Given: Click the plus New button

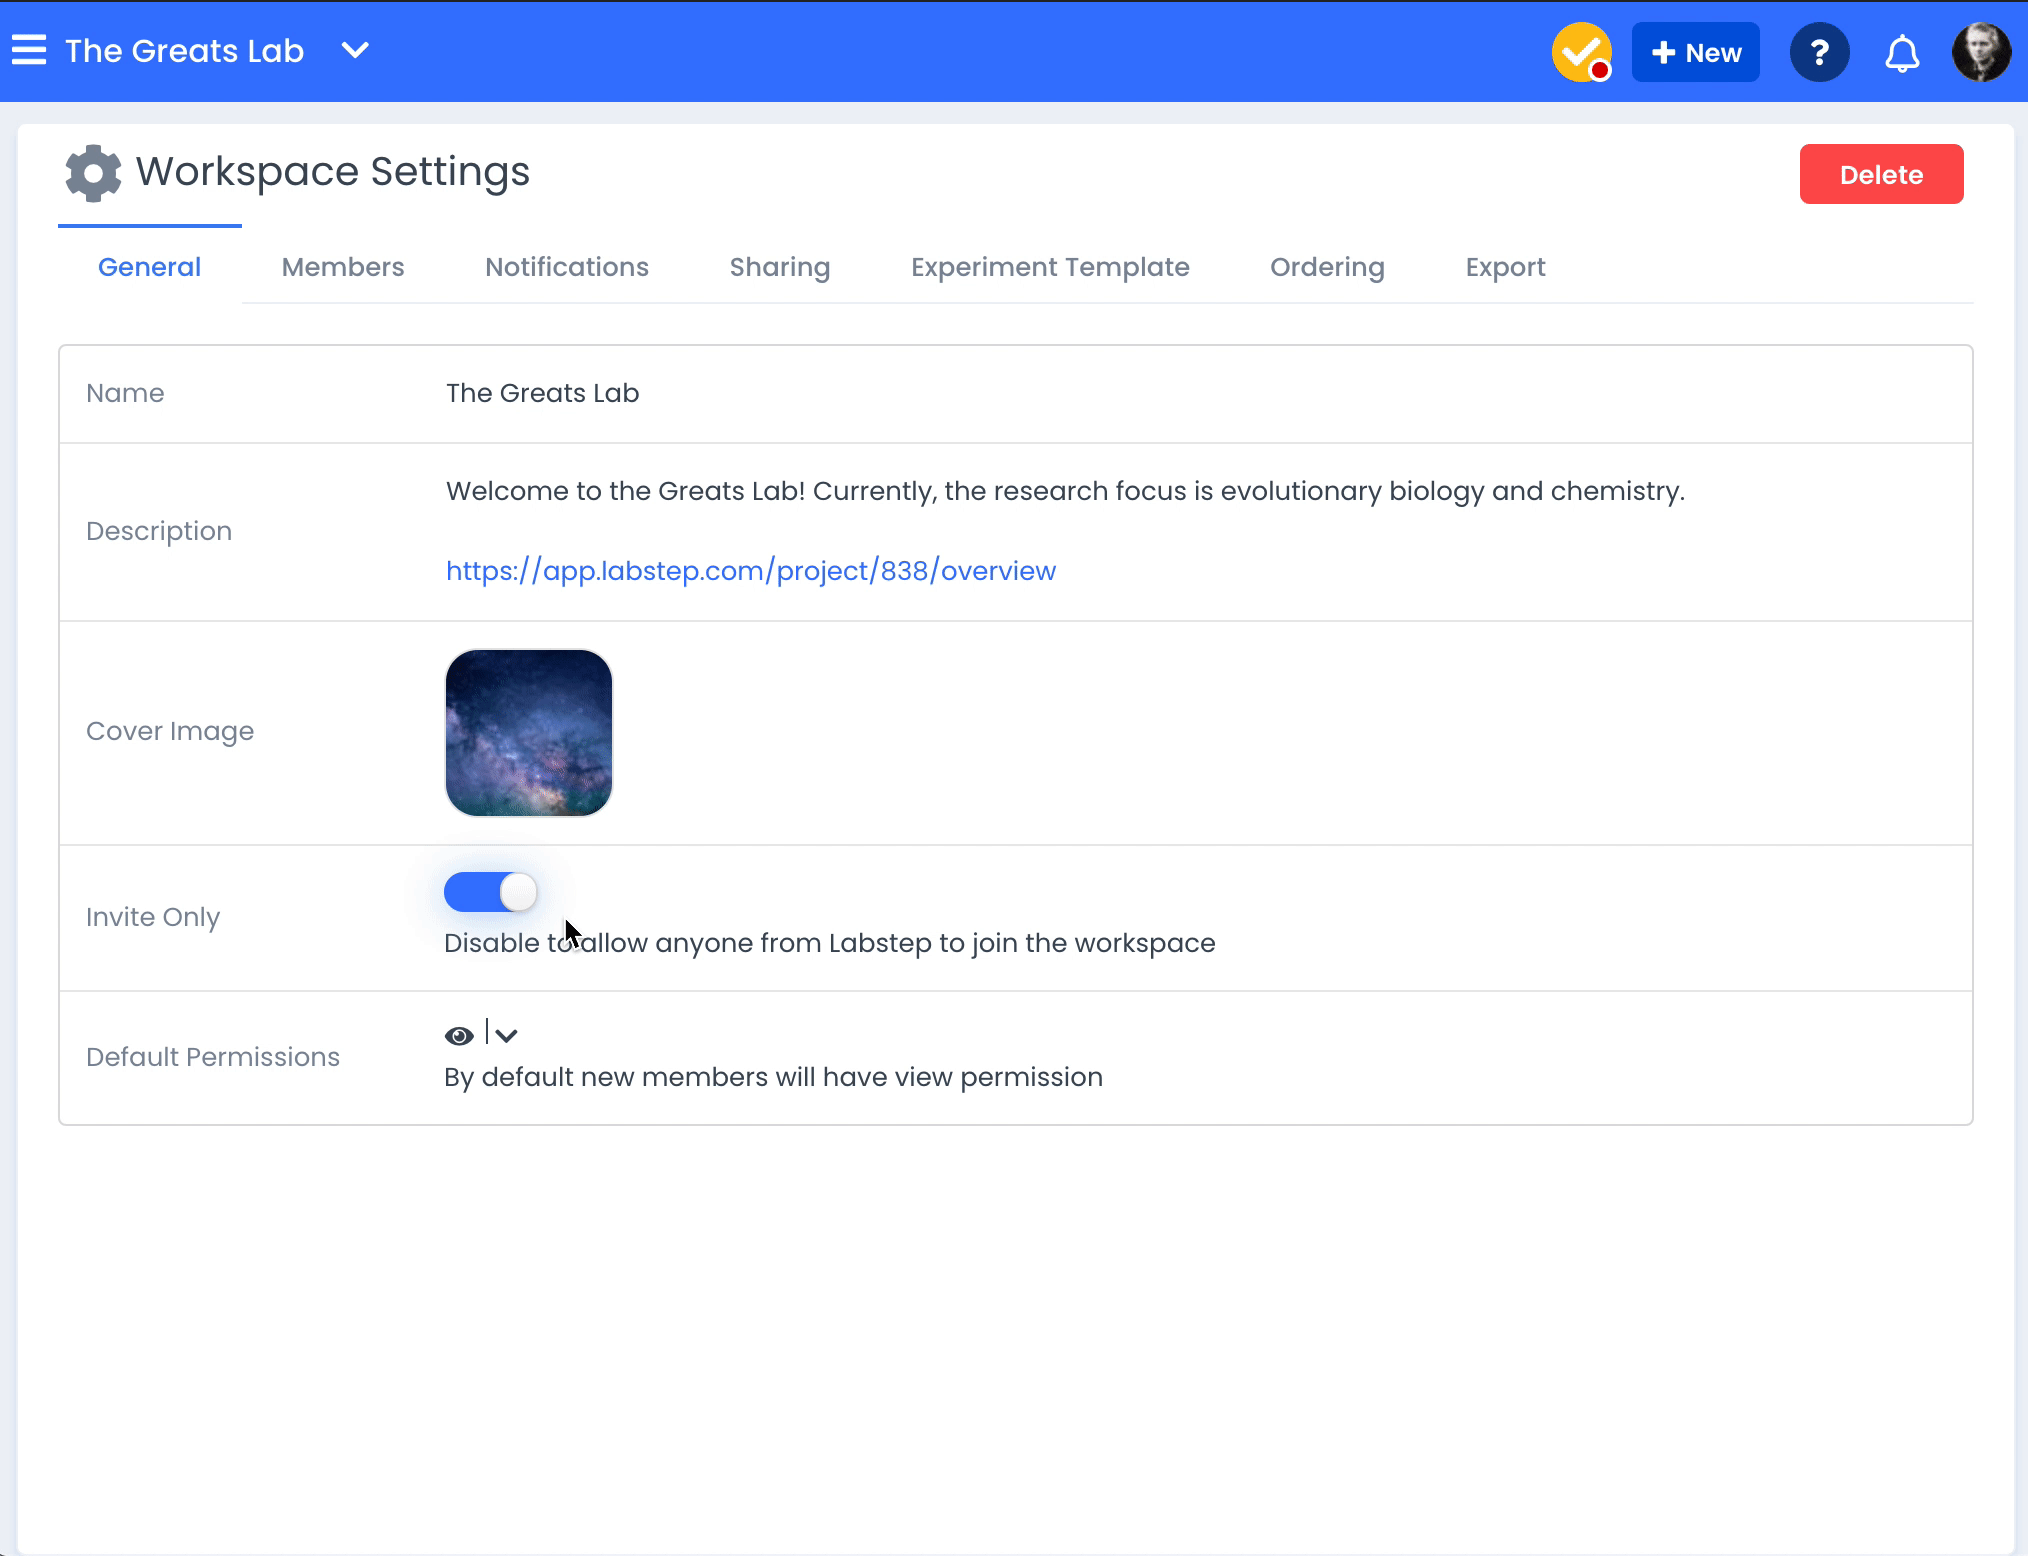Looking at the screenshot, I should pos(1696,52).
